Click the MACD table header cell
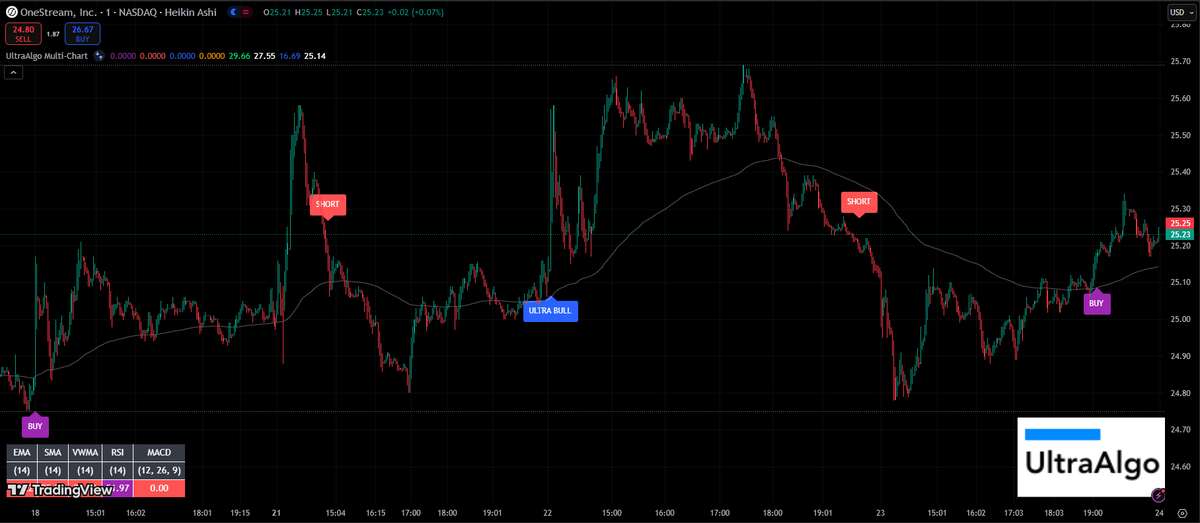 point(159,453)
